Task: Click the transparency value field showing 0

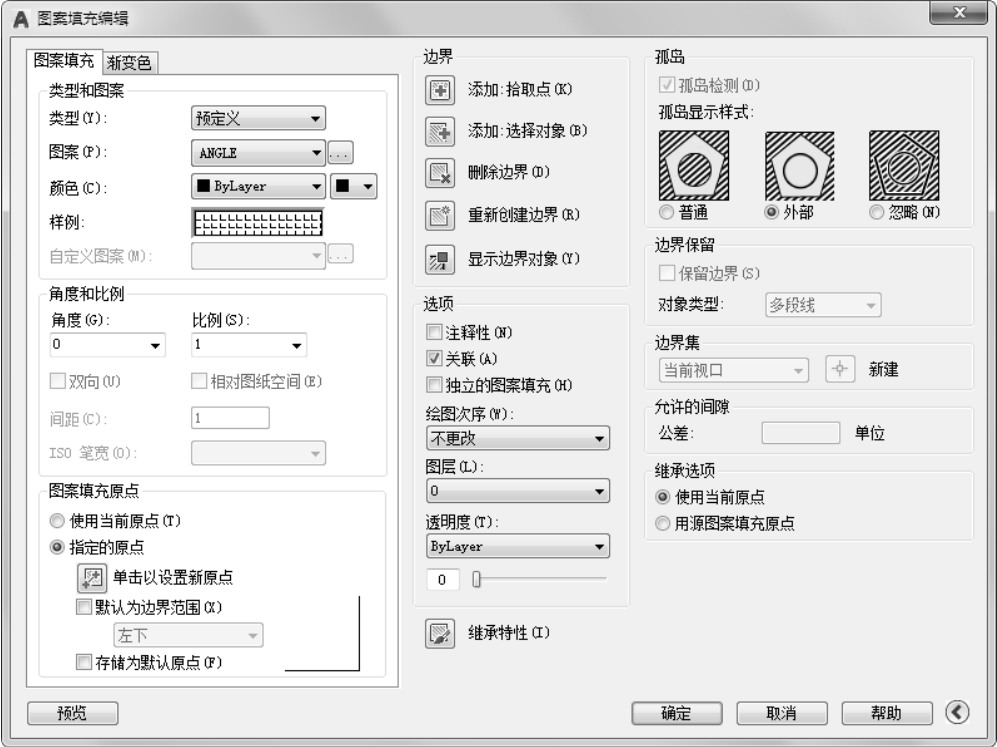Action: tap(442, 579)
